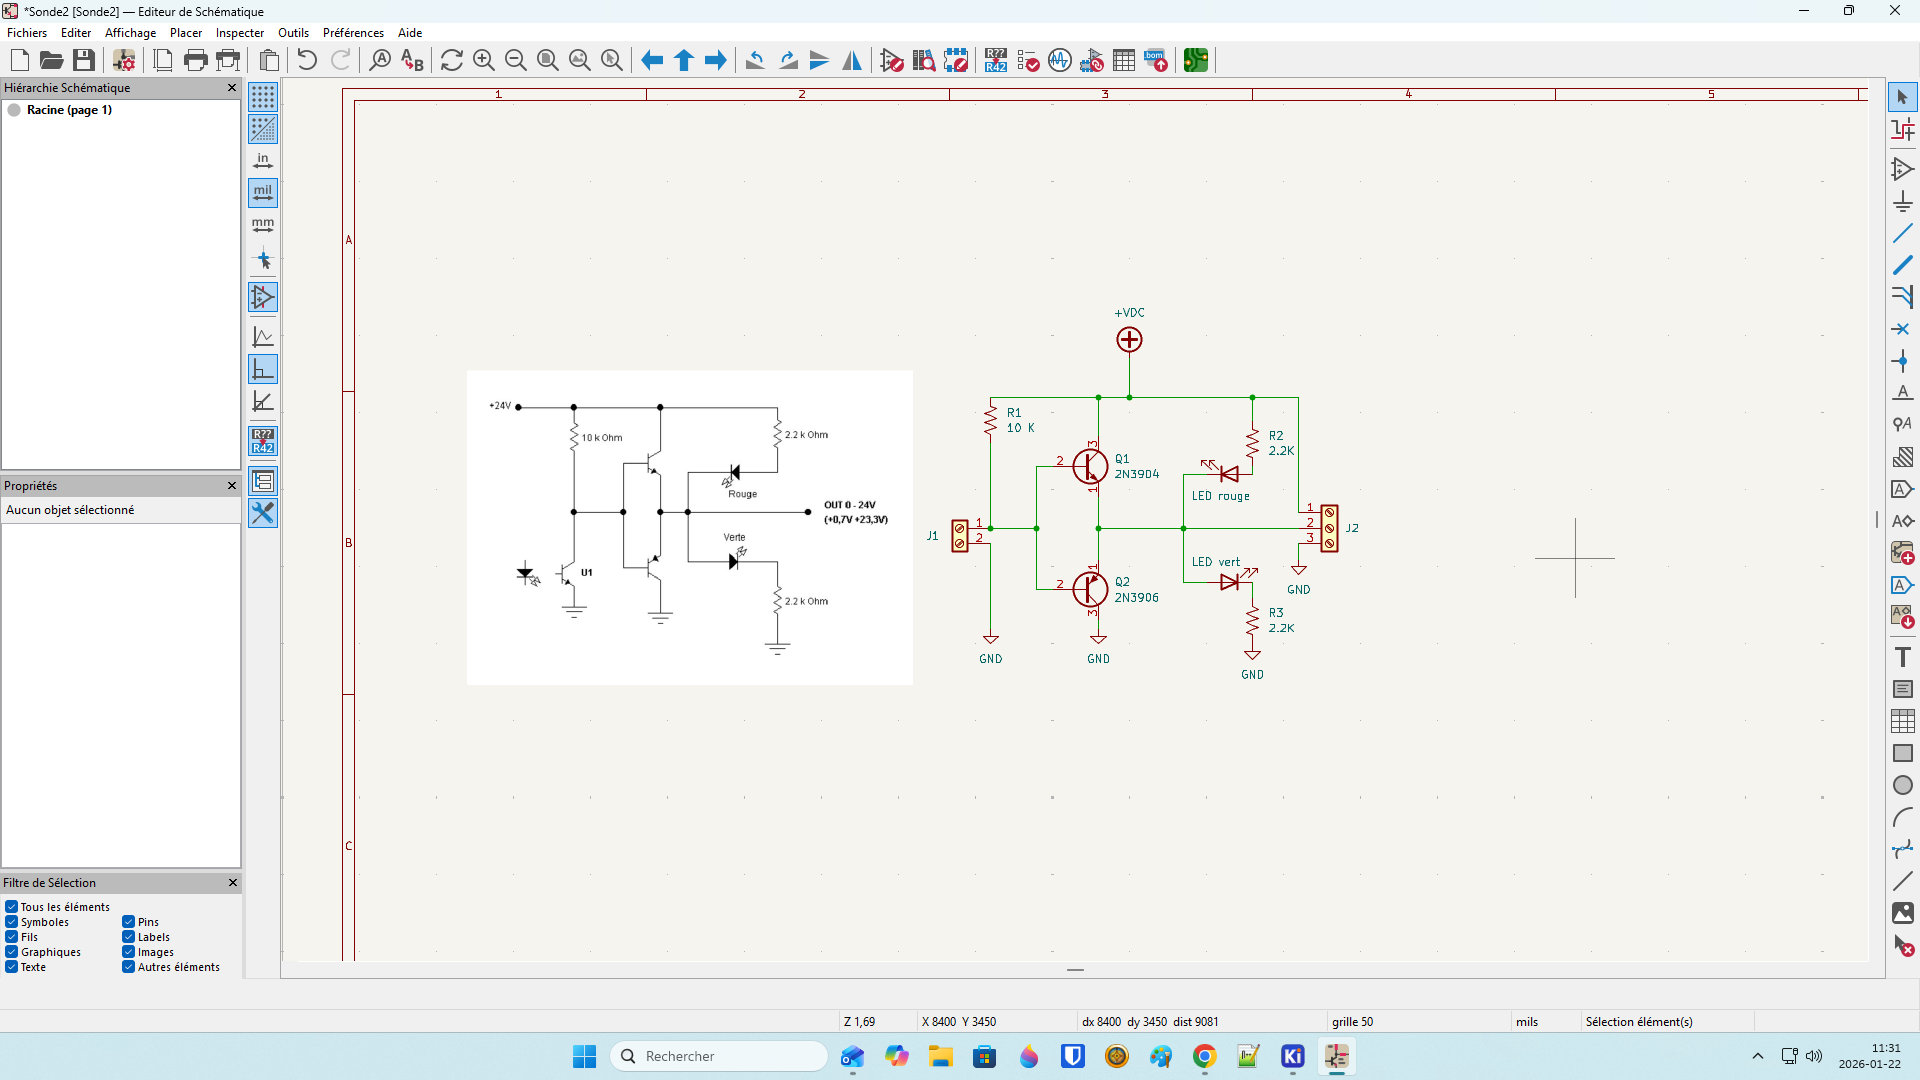Uncheck Tous les éléments checkbox
Image resolution: width=1920 pixels, height=1080 pixels.
pos(12,907)
